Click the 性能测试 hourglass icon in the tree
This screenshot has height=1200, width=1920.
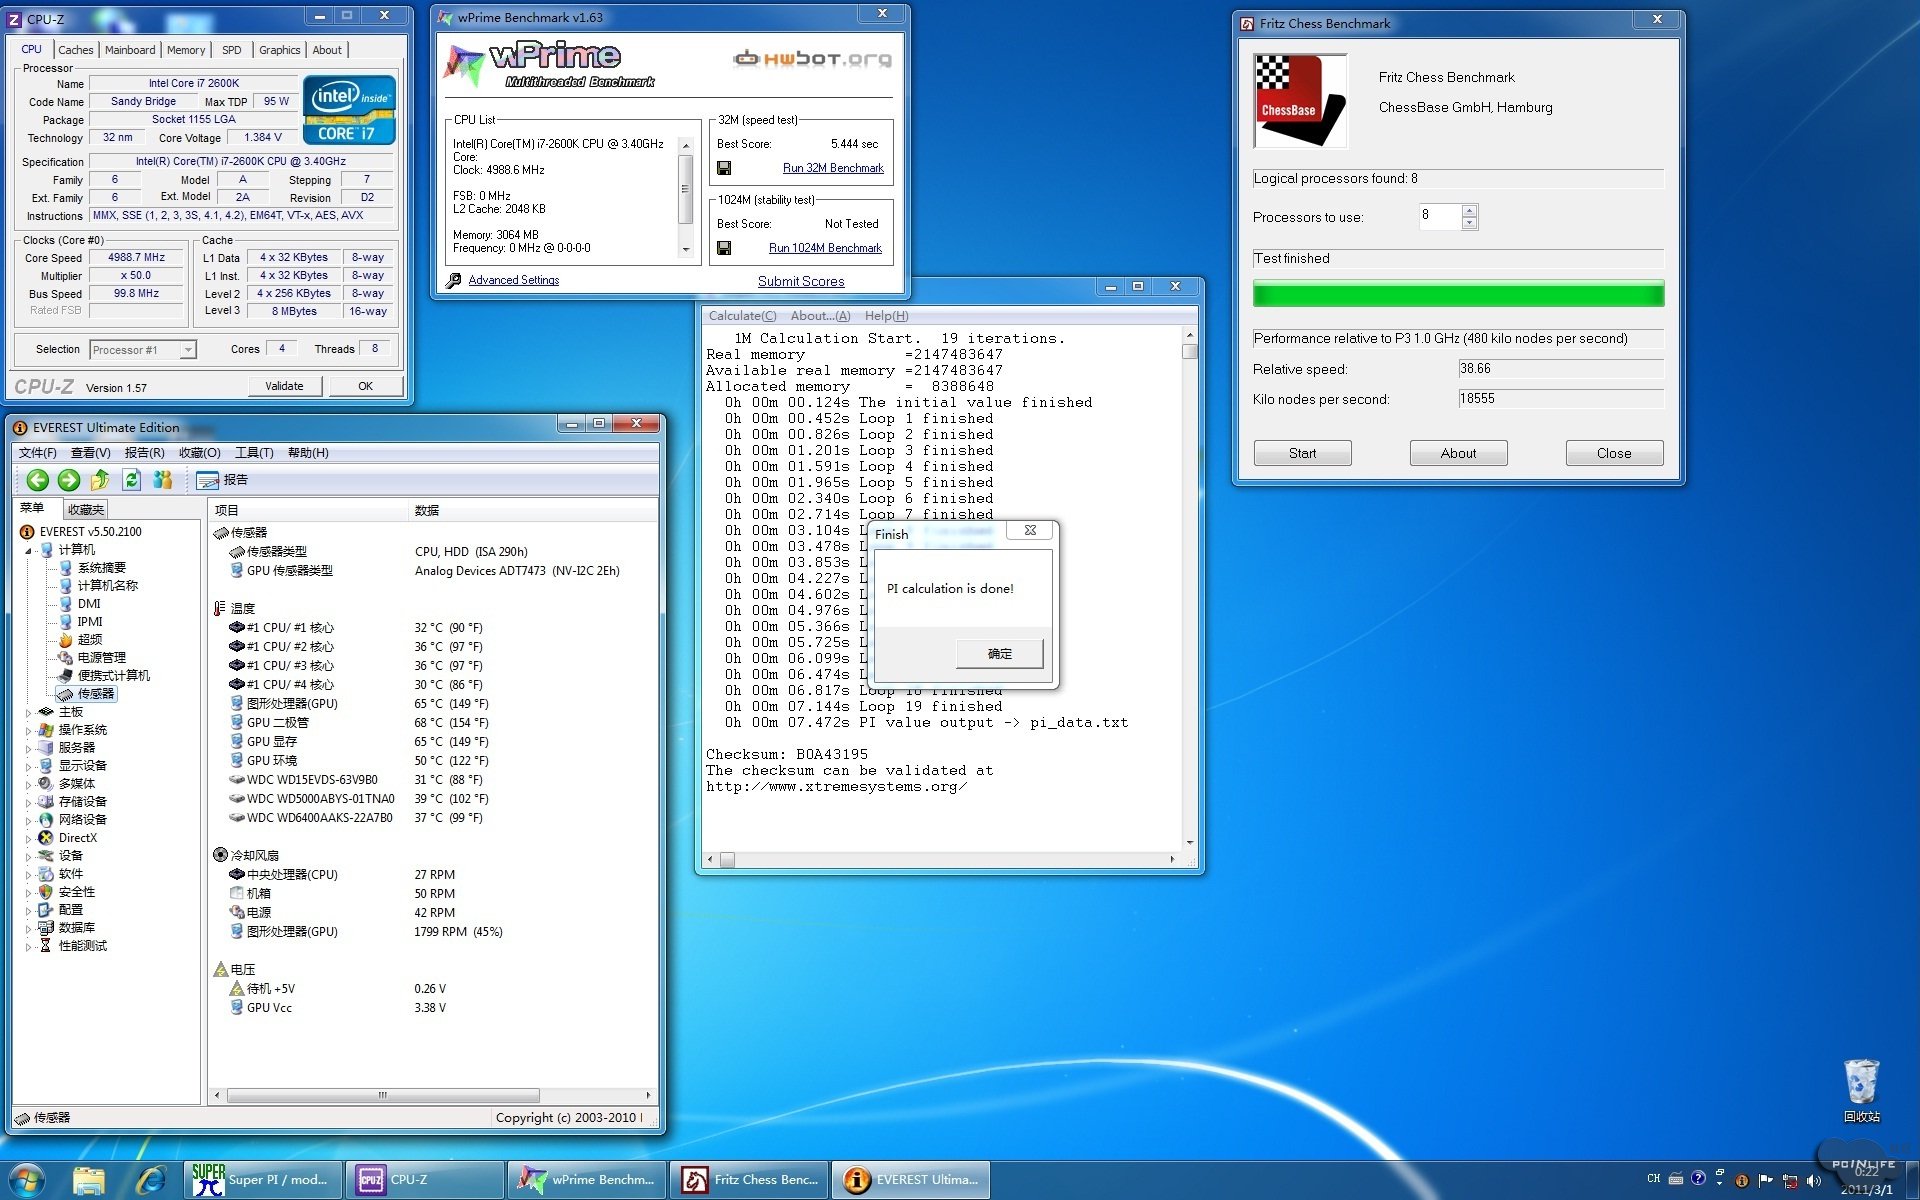pos(46,946)
